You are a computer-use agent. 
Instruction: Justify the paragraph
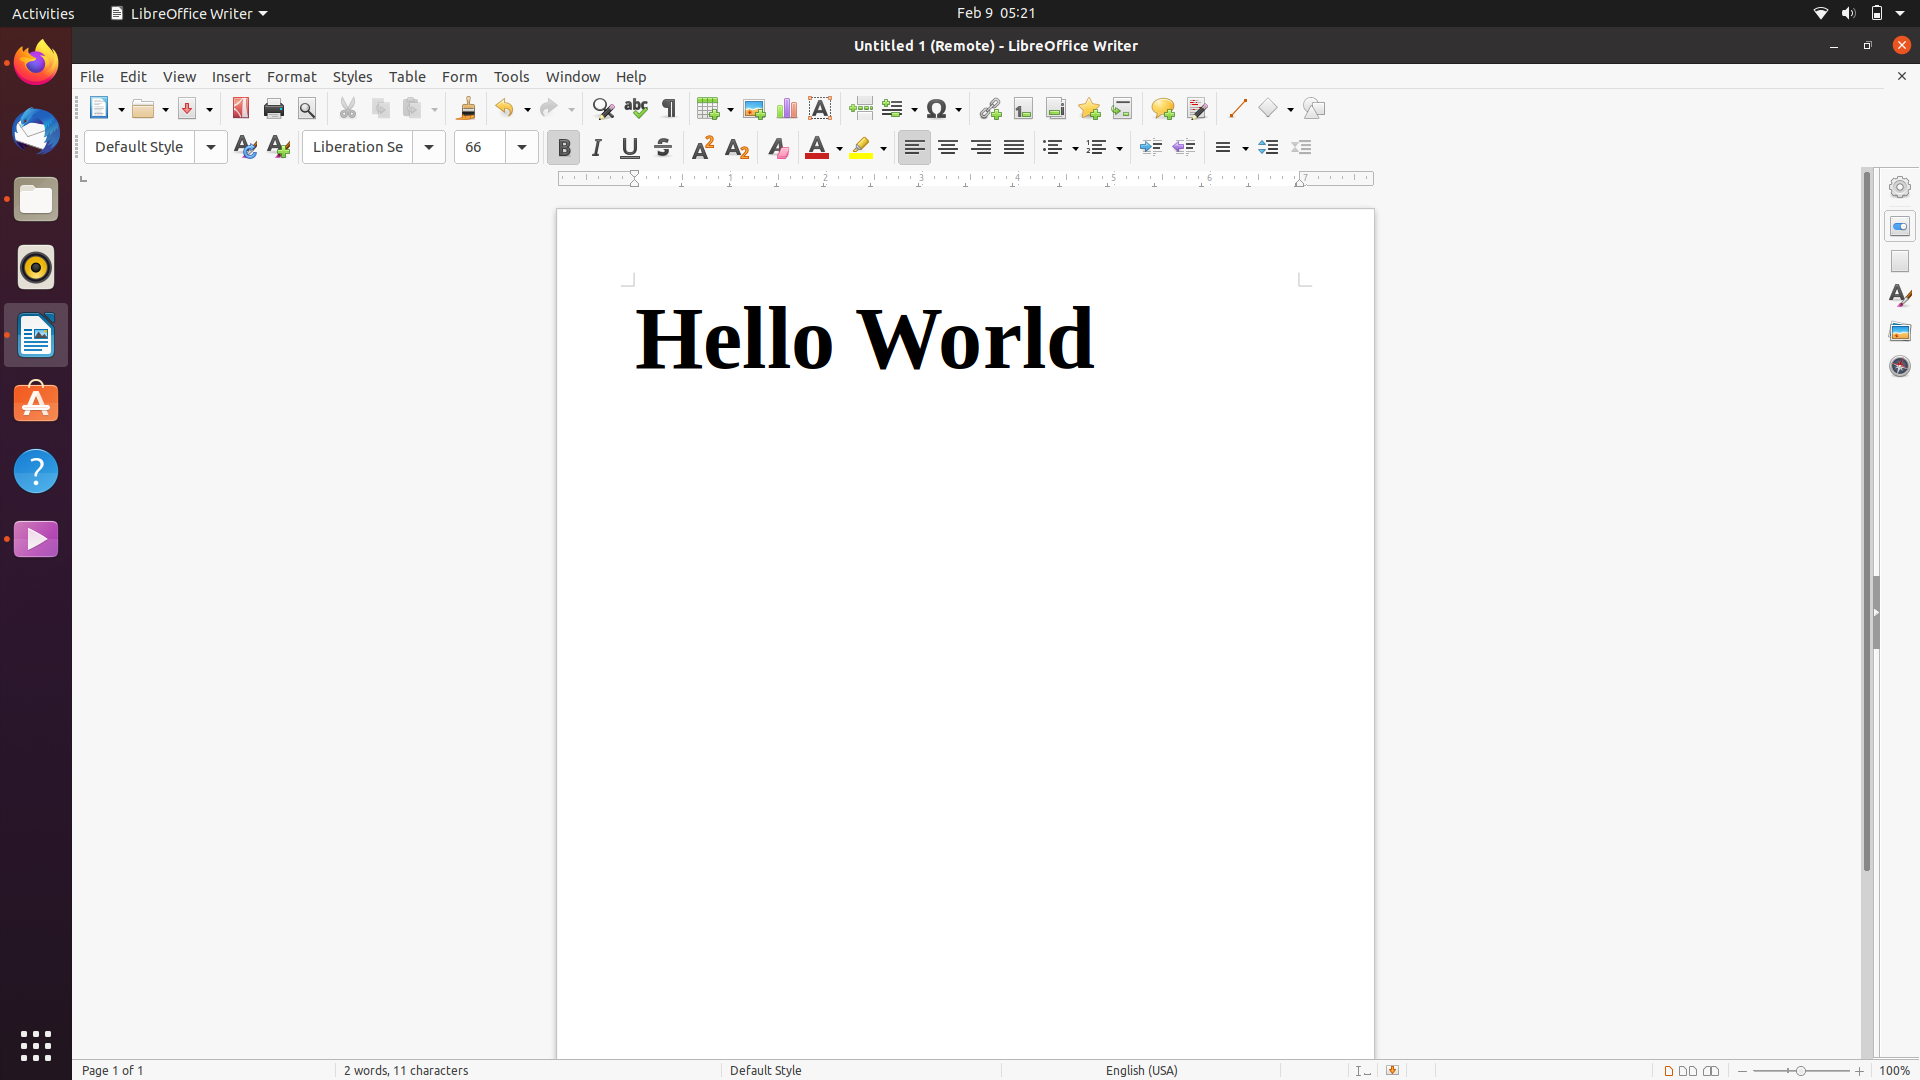tap(1014, 147)
